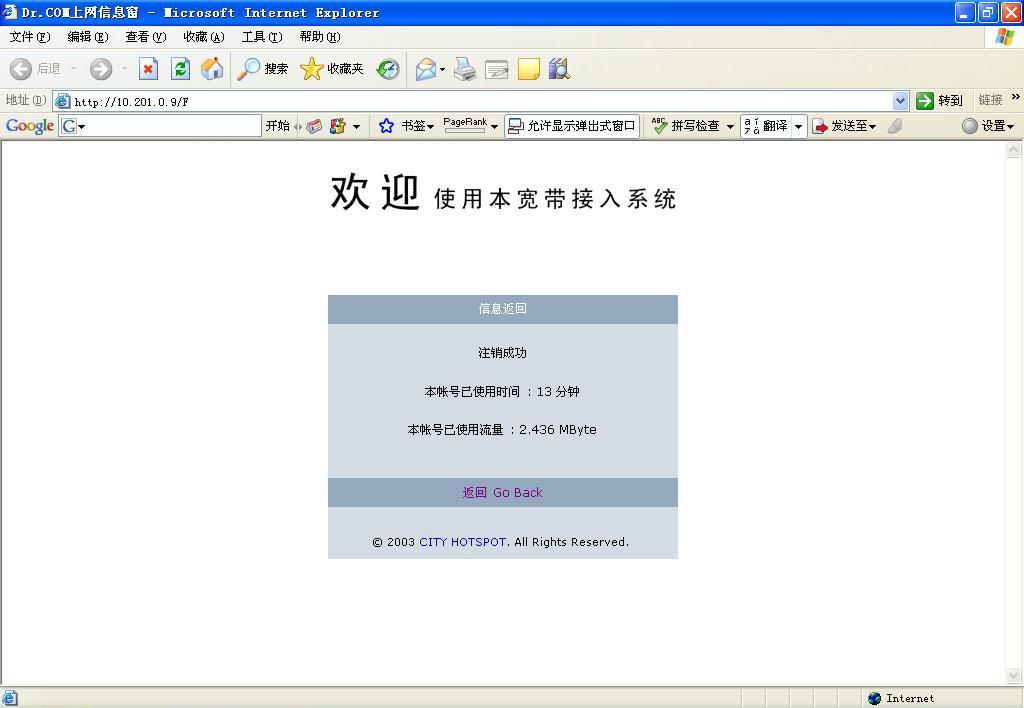The height and width of the screenshot is (708, 1024).
Task: Go to the Home page icon
Action: click(x=212, y=69)
